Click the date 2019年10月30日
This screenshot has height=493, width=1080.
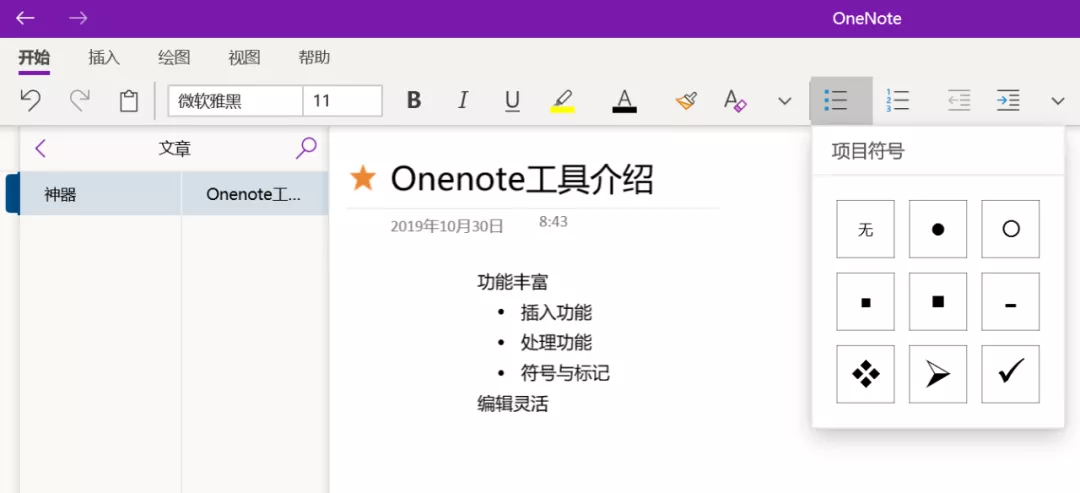coord(447,226)
